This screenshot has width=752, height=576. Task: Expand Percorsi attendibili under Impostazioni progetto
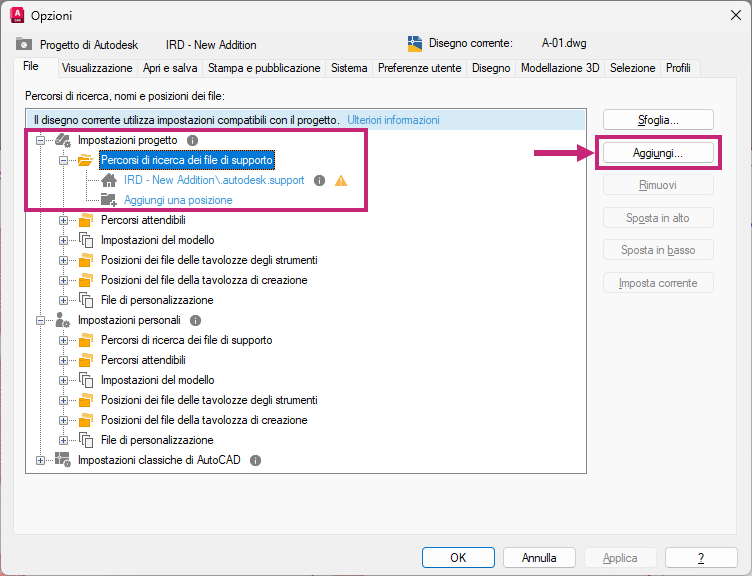(x=63, y=221)
